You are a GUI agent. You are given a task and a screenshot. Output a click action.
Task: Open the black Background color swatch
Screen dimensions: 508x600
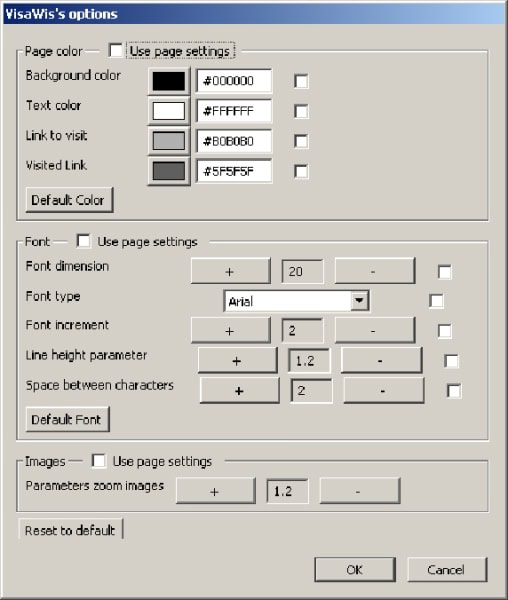169,81
